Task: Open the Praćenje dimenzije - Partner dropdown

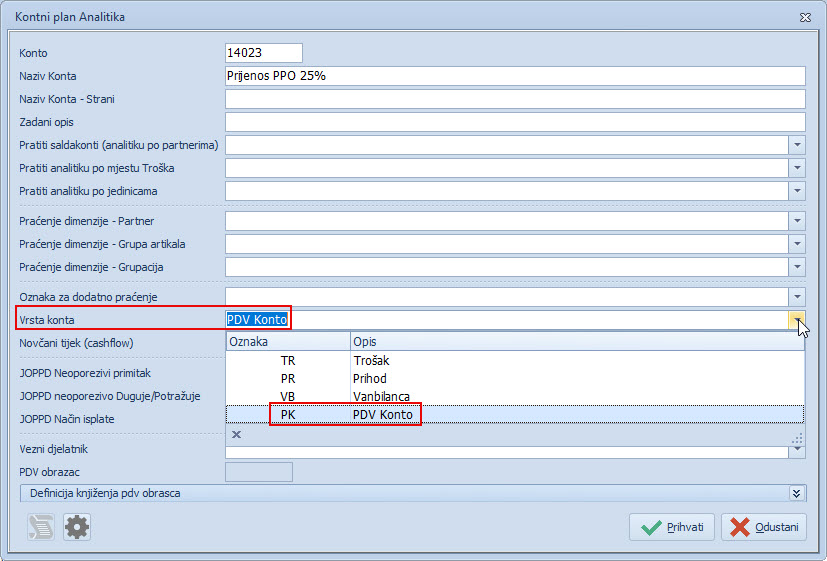Action: (x=797, y=221)
